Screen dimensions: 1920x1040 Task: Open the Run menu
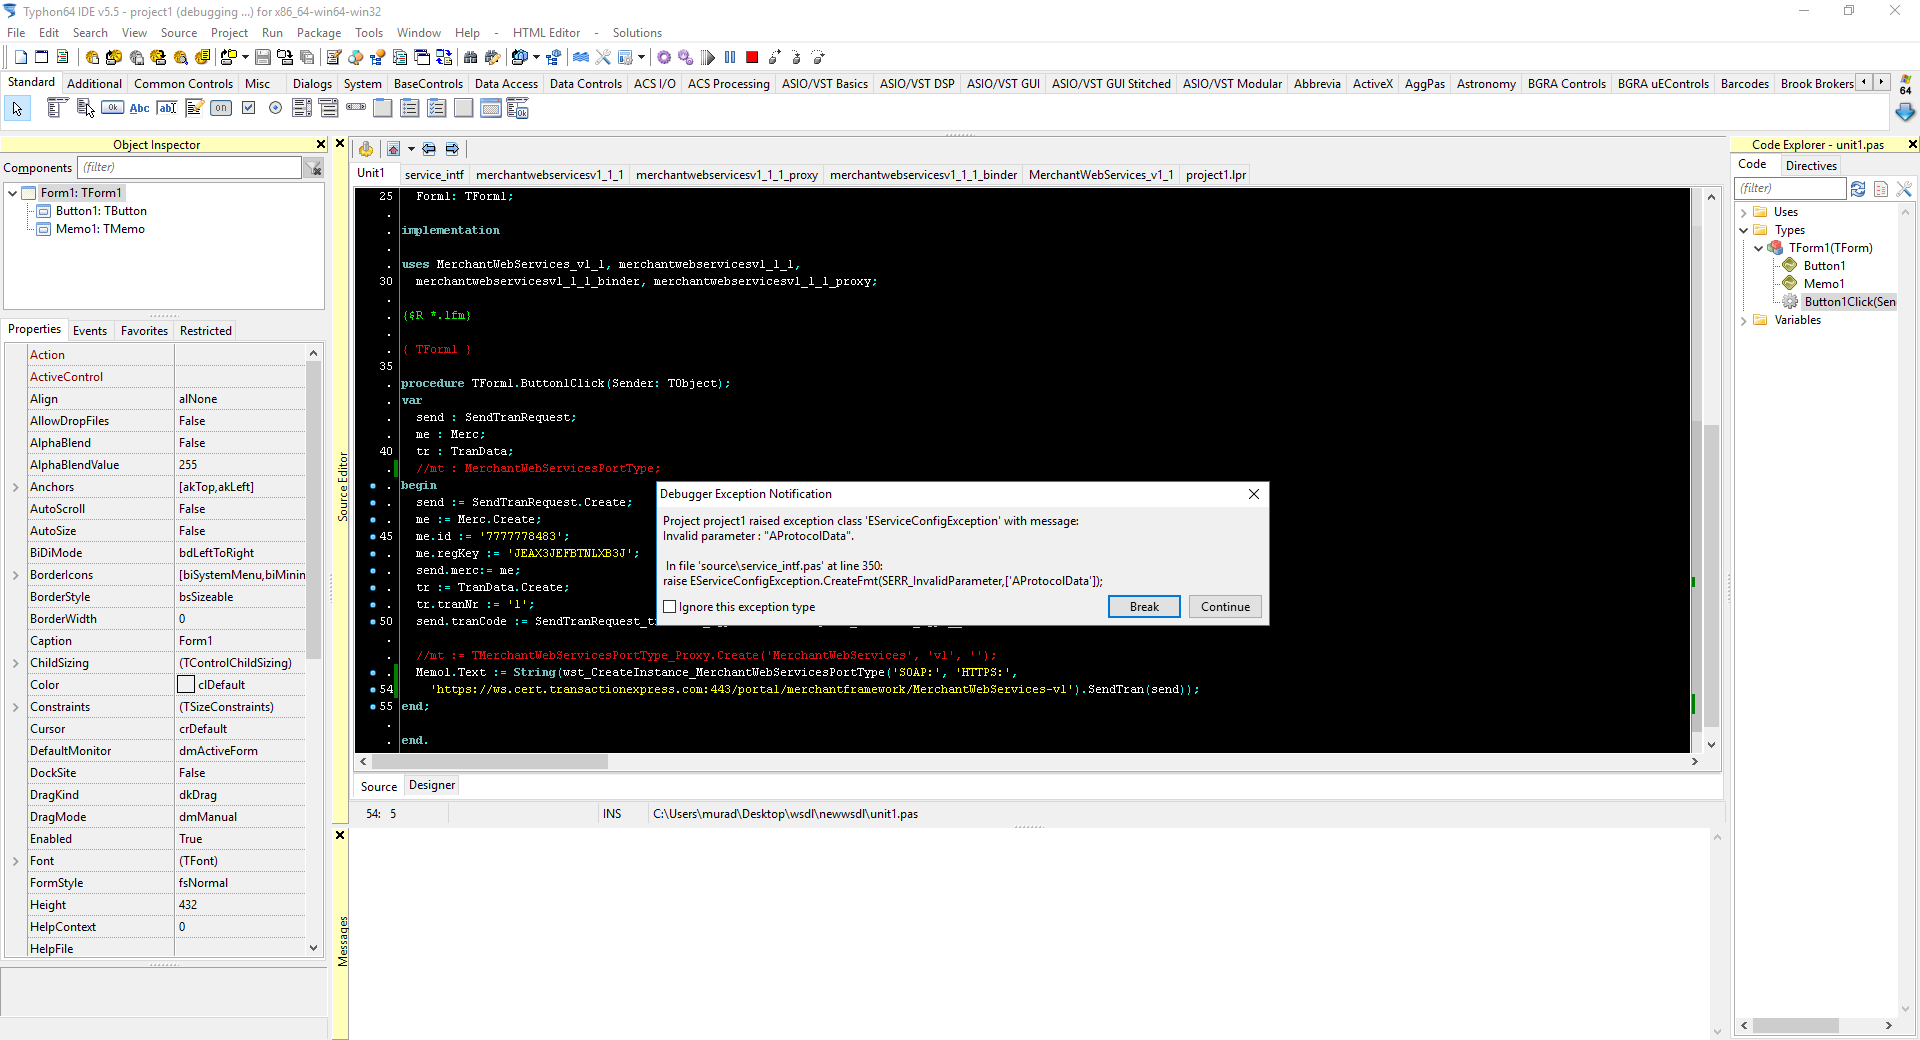(272, 33)
